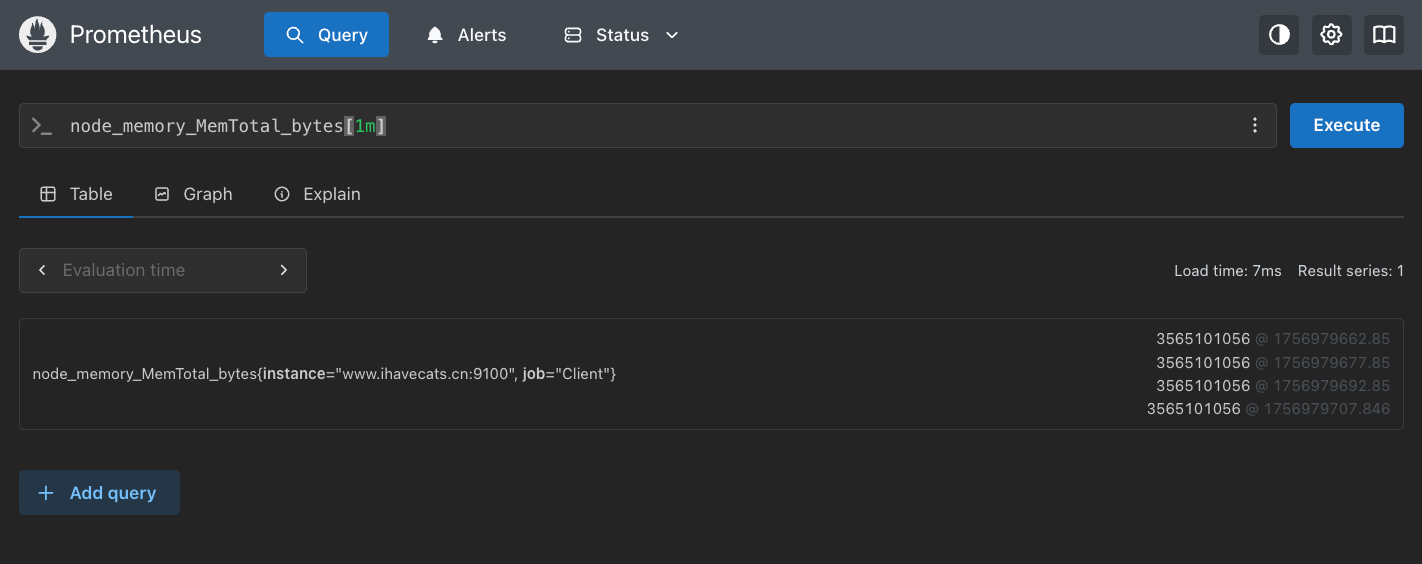This screenshot has height=564, width=1422.
Task: Click the server icon beside Status
Action: [573, 35]
